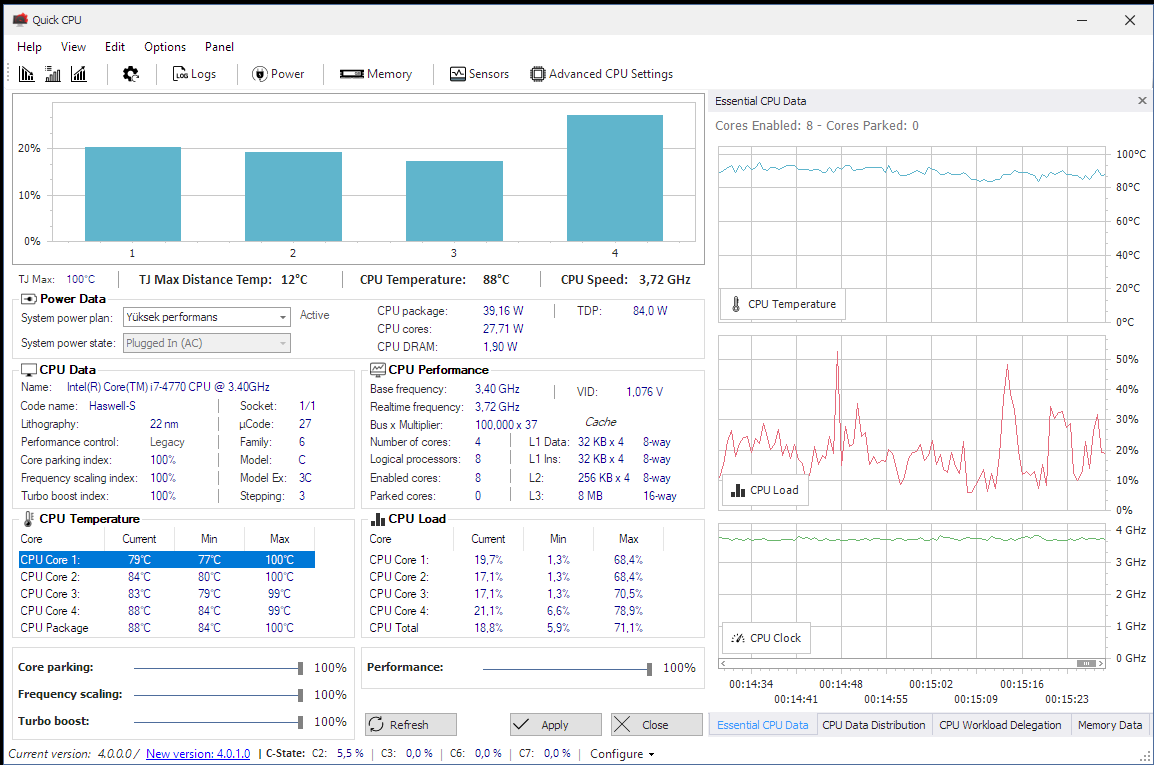Click the TDP value 84,0 W

[x=651, y=311]
